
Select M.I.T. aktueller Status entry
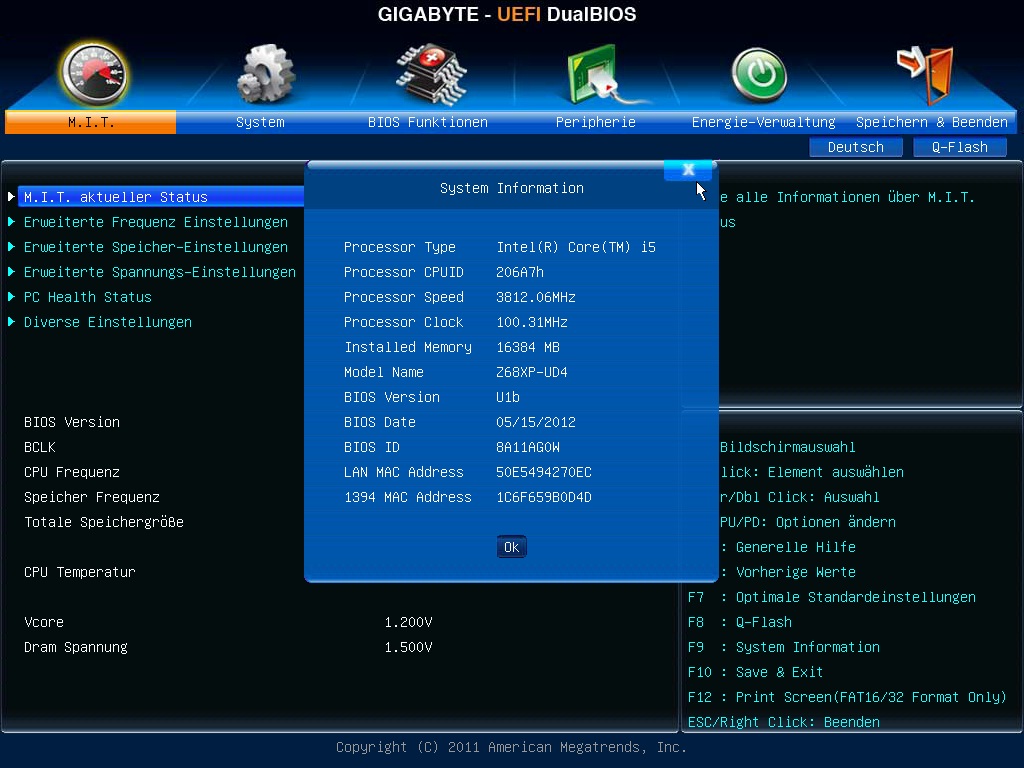tap(161, 197)
